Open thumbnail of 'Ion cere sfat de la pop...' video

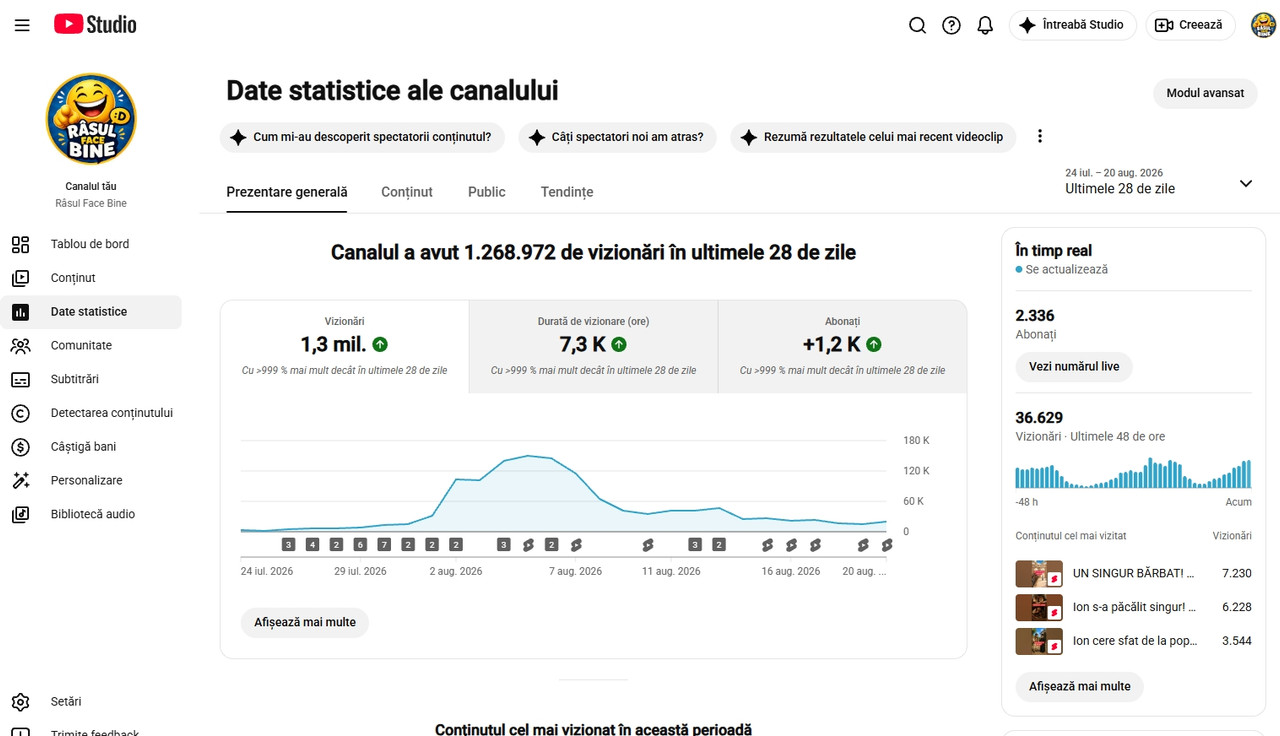[x=1039, y=641]
